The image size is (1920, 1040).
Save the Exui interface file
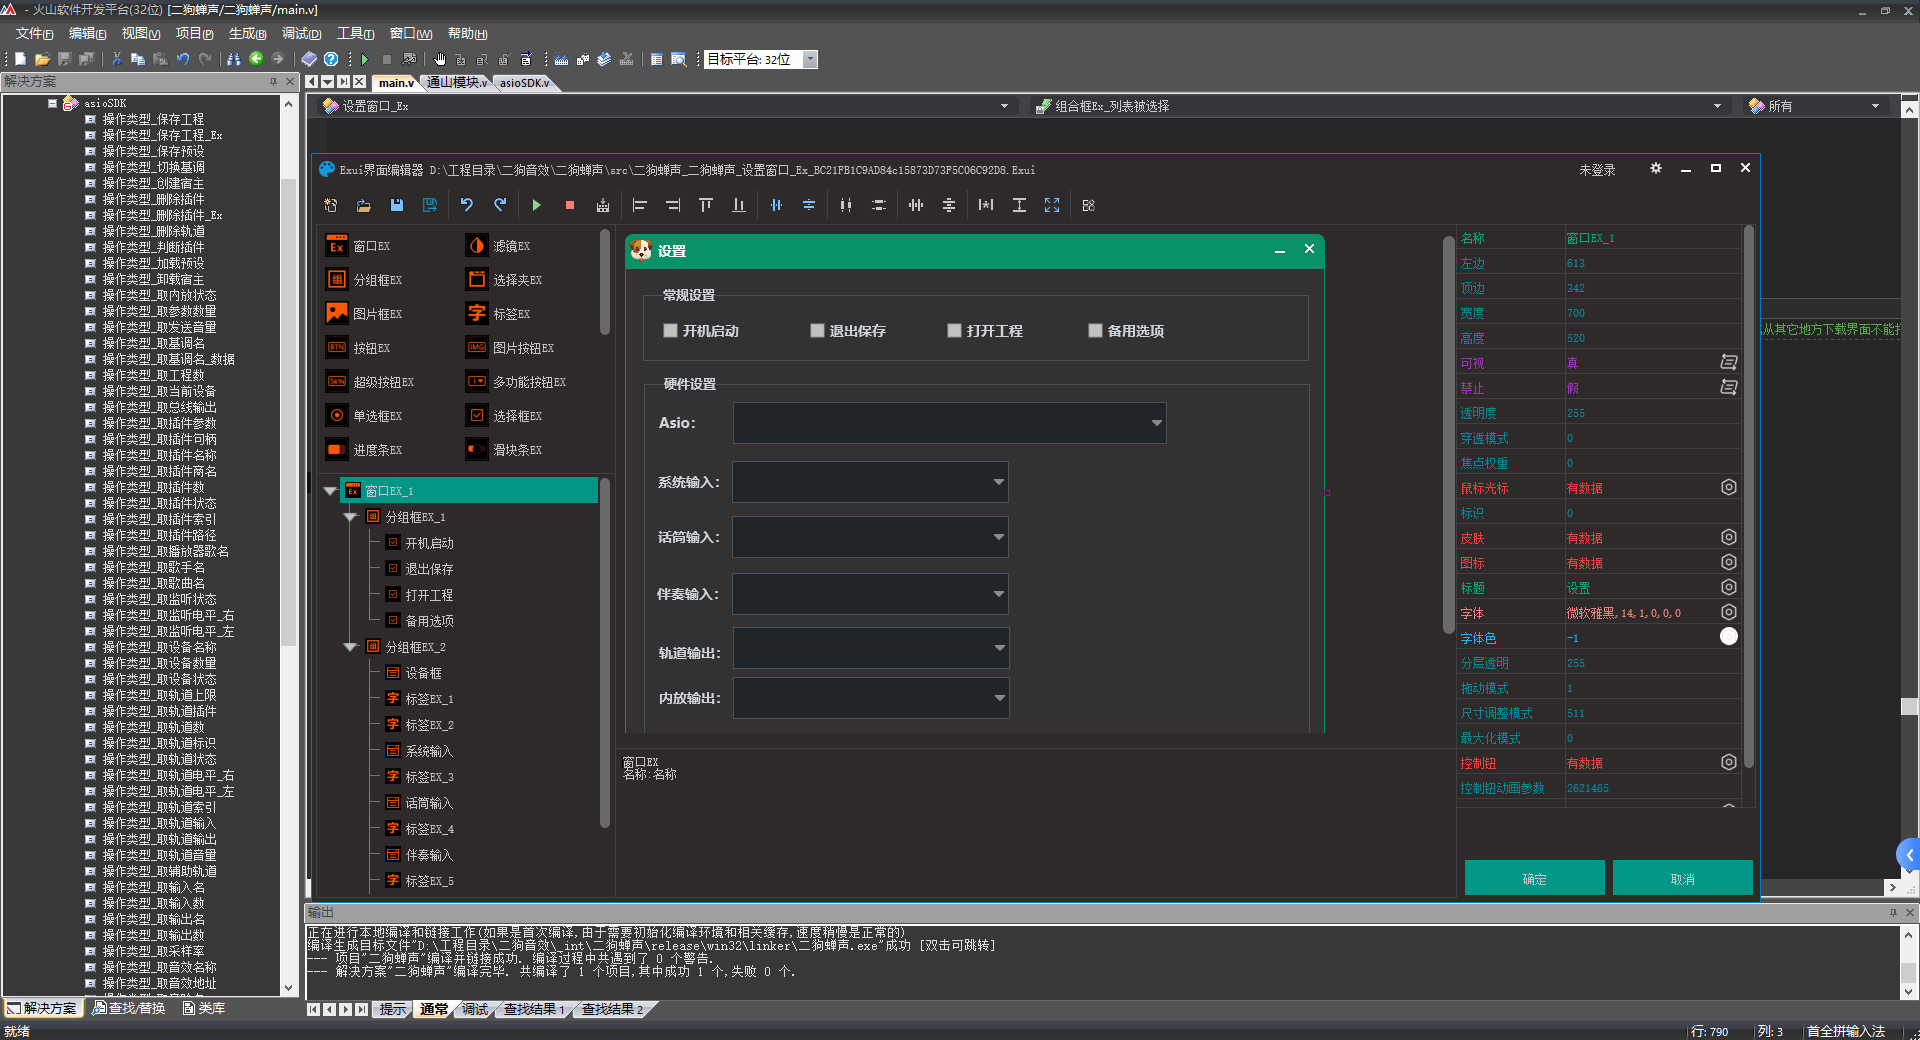click(397, 205)
